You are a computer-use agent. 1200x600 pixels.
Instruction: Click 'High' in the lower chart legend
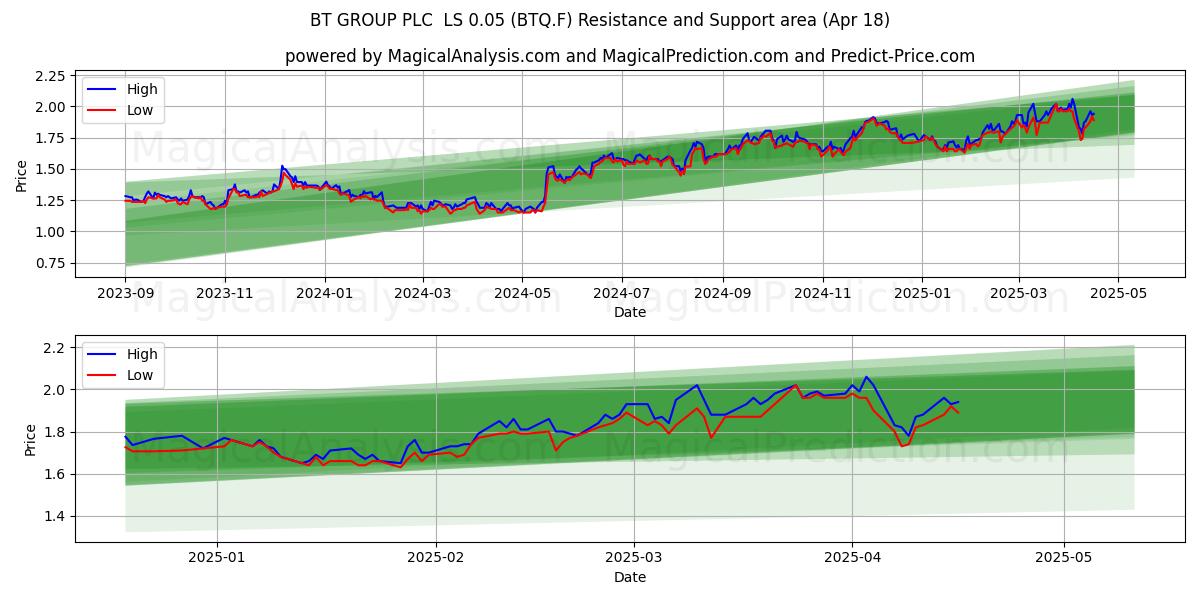[142, 354]
